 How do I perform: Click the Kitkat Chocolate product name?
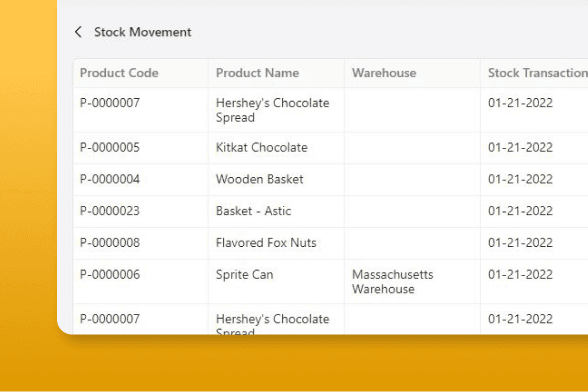click(x=262, y=147)
